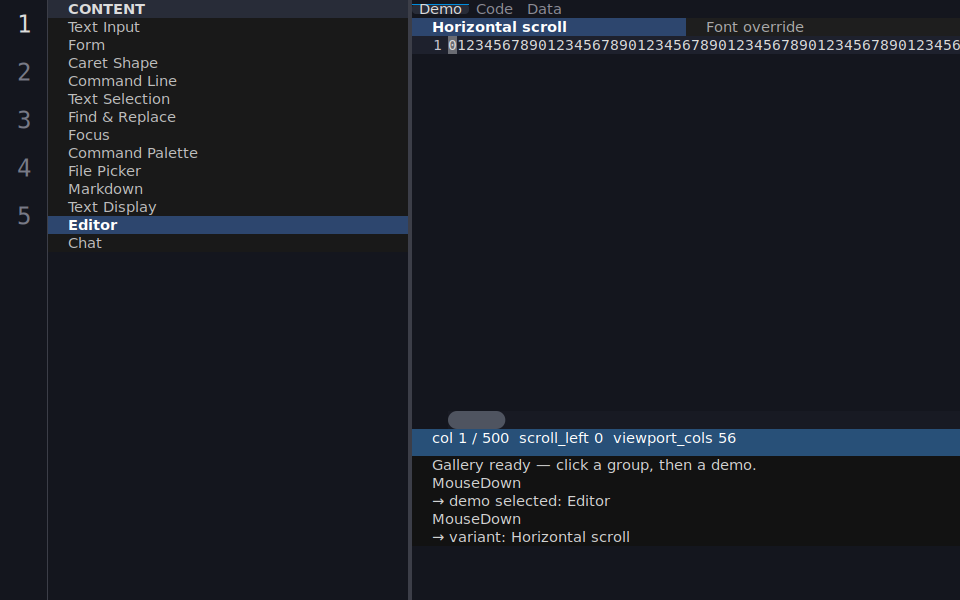Click the scroll_left 0 status entry
This screenshot has width=960, height=600.
tap(561, 438)
